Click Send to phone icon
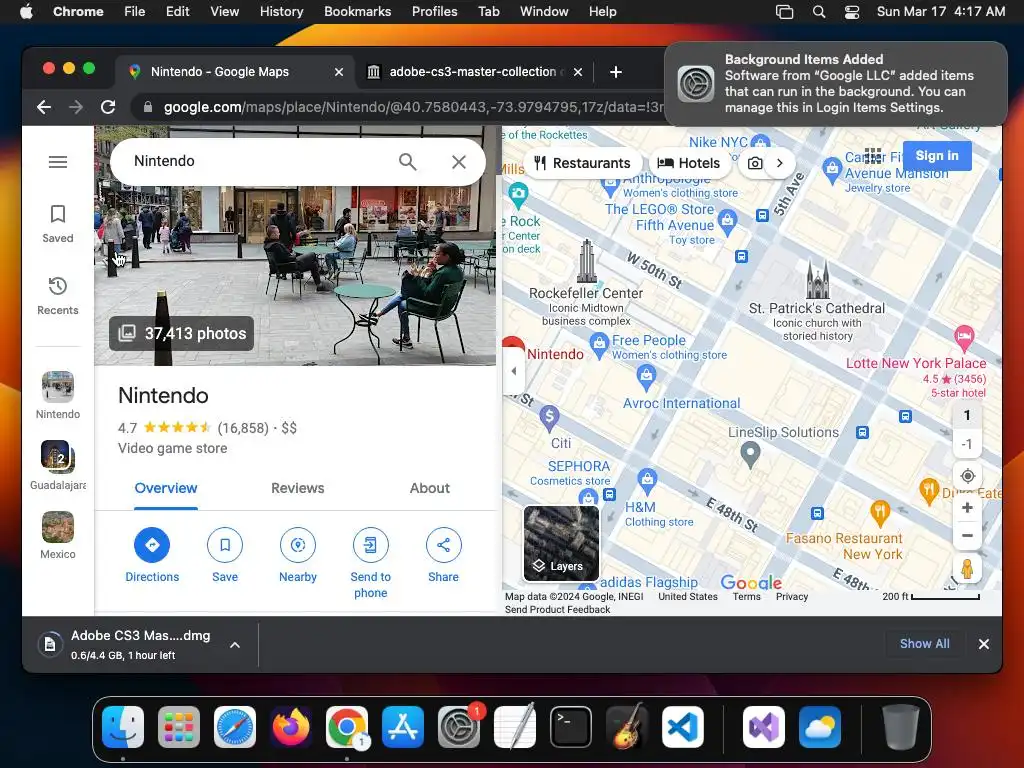 (x=370, y=545)
